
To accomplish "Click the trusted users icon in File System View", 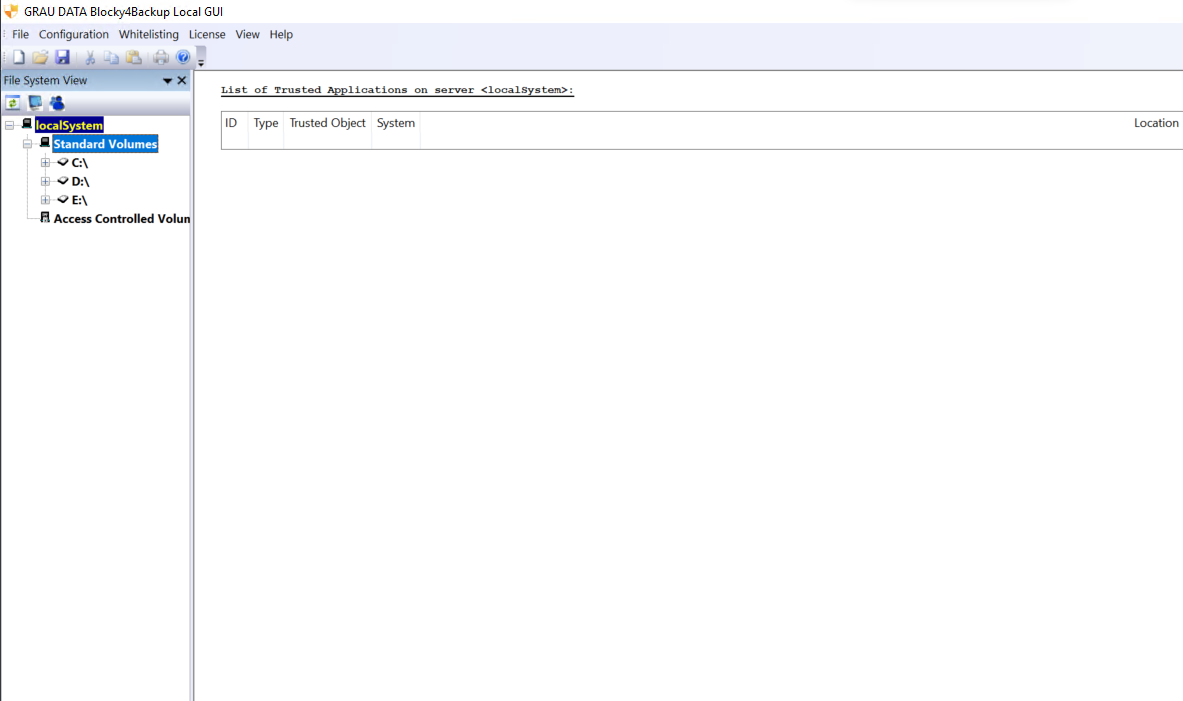I will (57, 103).
